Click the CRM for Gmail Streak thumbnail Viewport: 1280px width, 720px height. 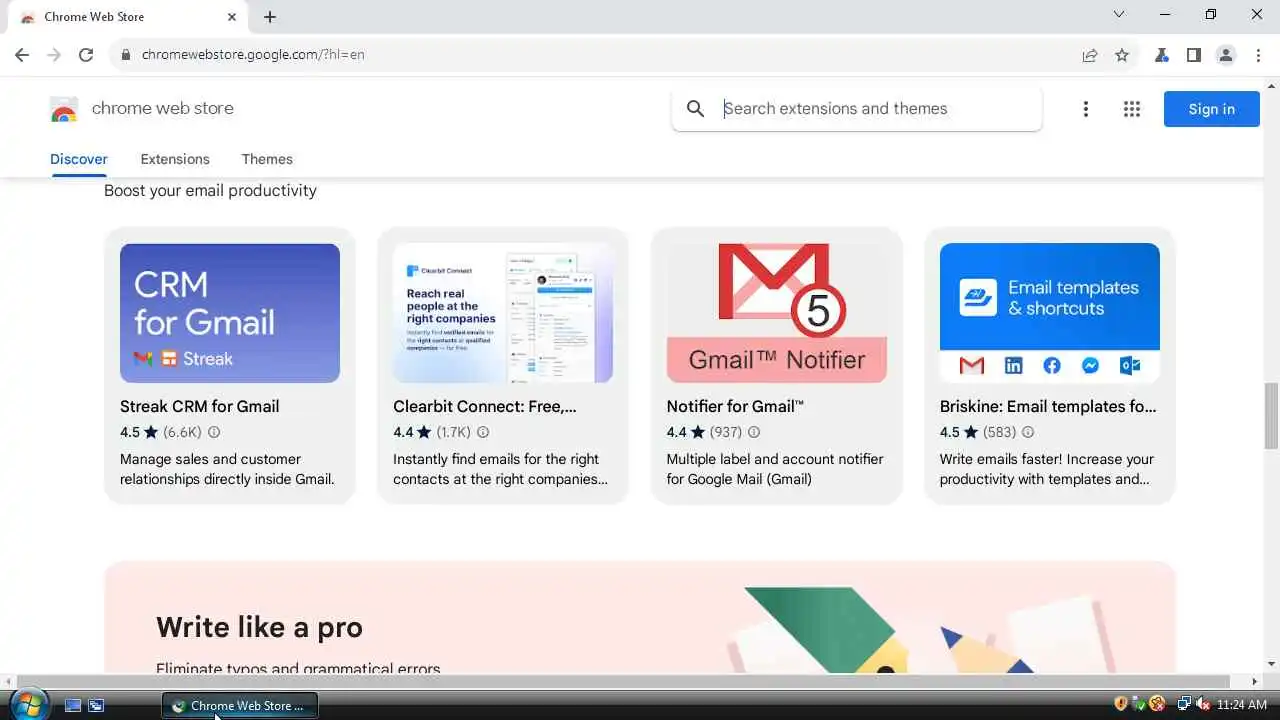(230, 313)
